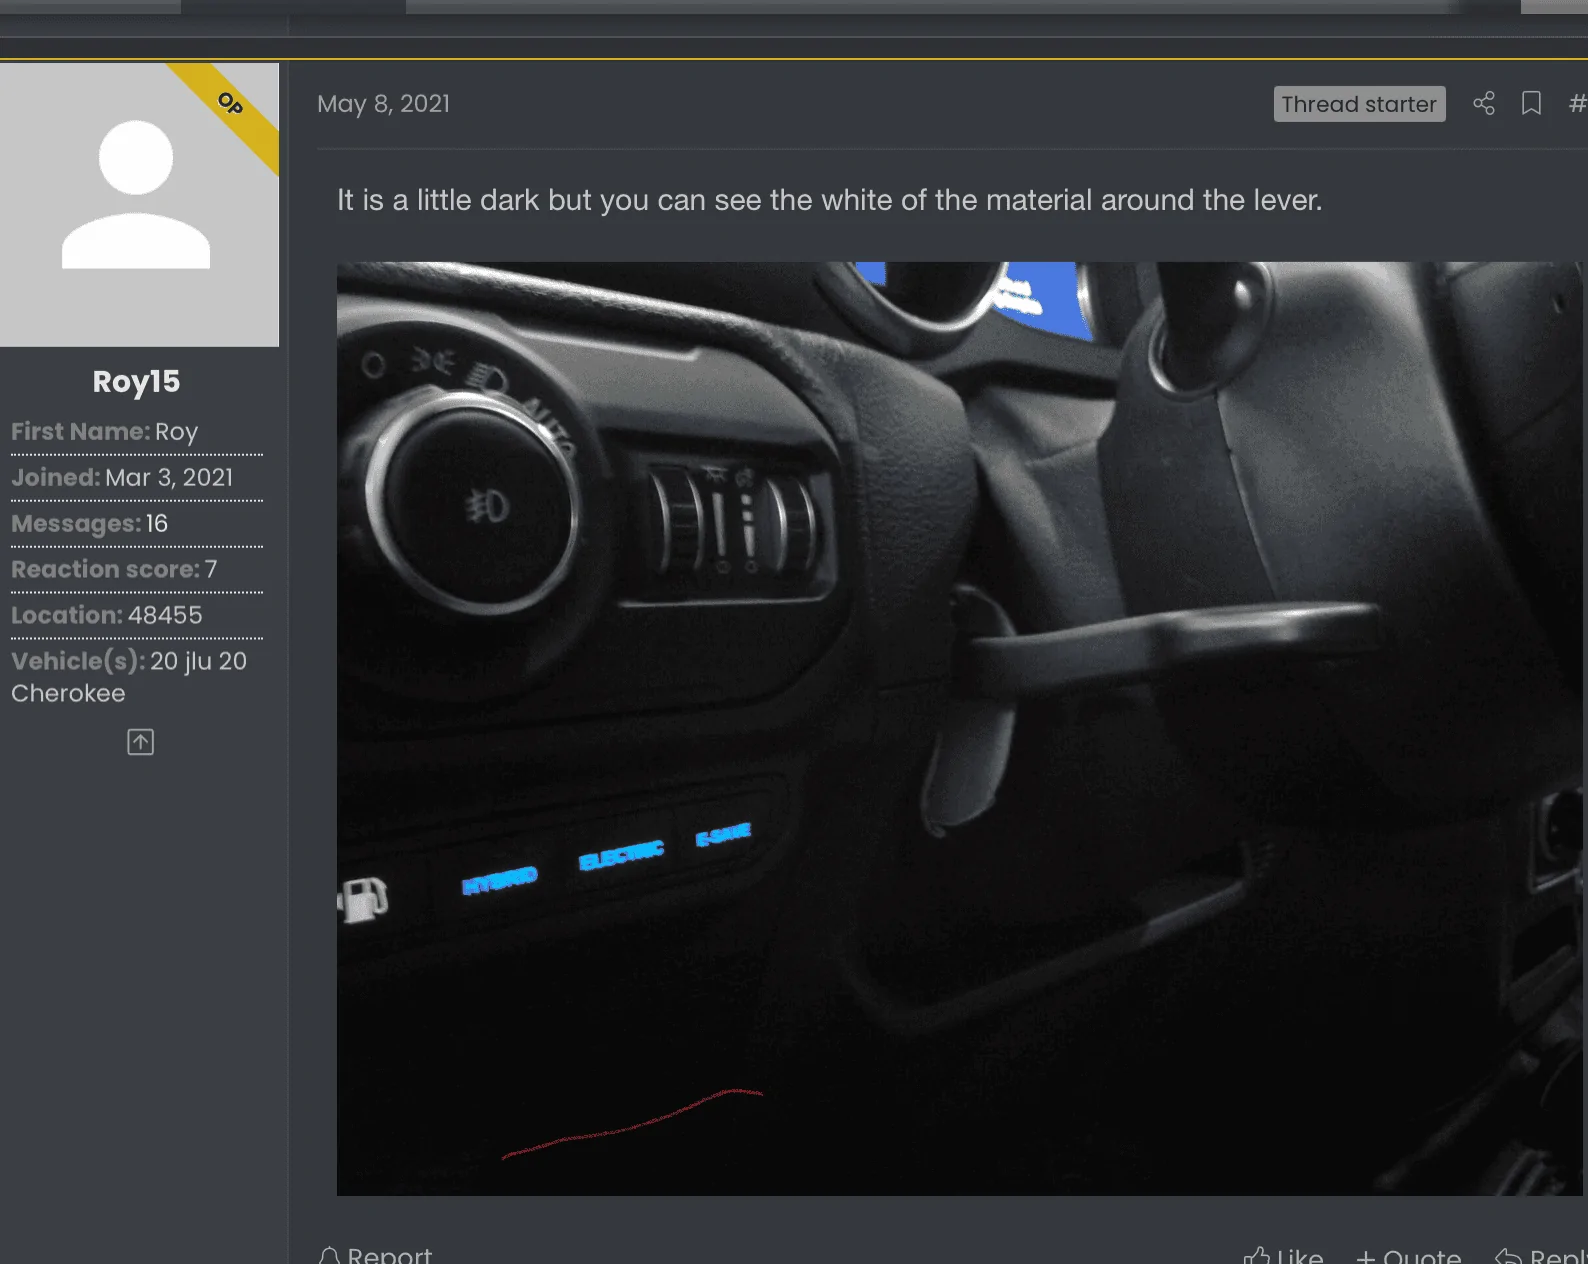Image resolution: width=1588 pixels, height=1264 pixels.
Task: Like the post
Action: pos(1283,1256)
